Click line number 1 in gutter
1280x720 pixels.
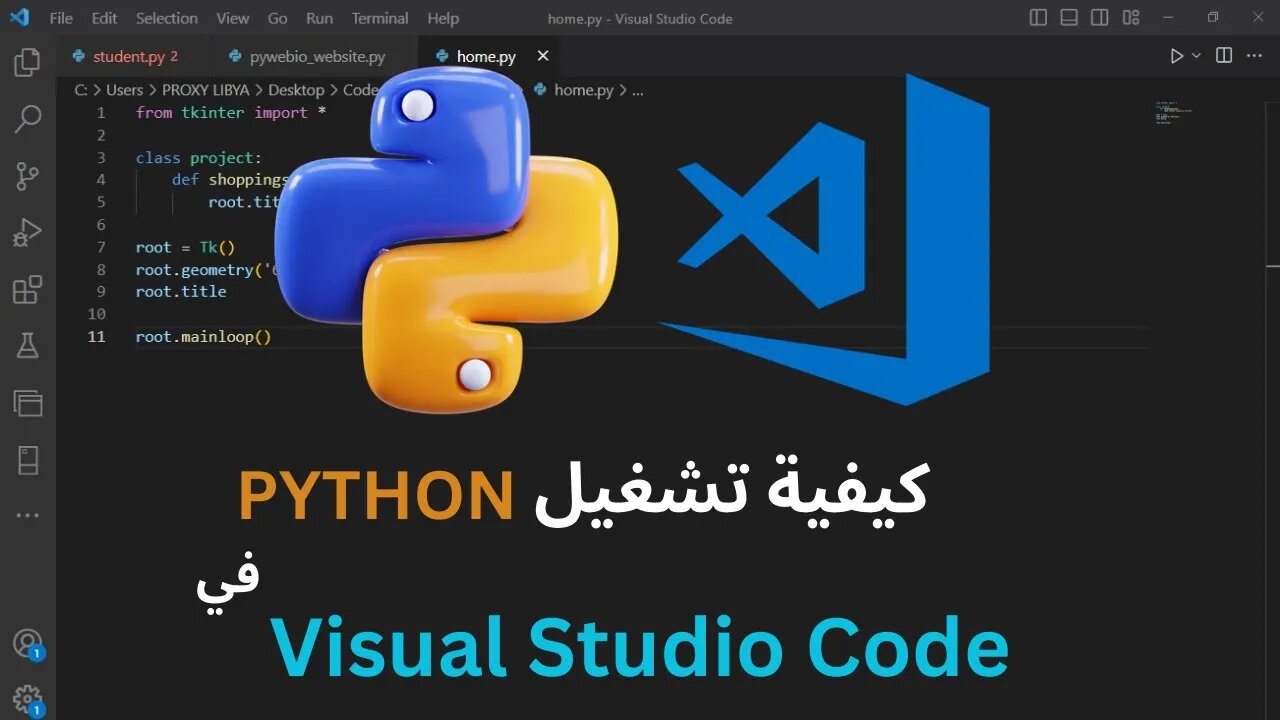(101, 113)
